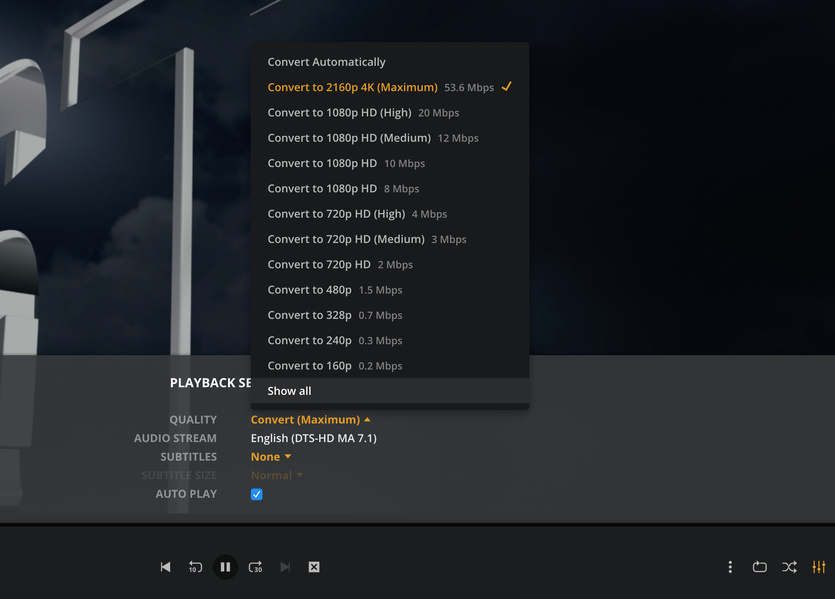
Task: Click the skip-to-next button
Action: [x=285, y=567]
